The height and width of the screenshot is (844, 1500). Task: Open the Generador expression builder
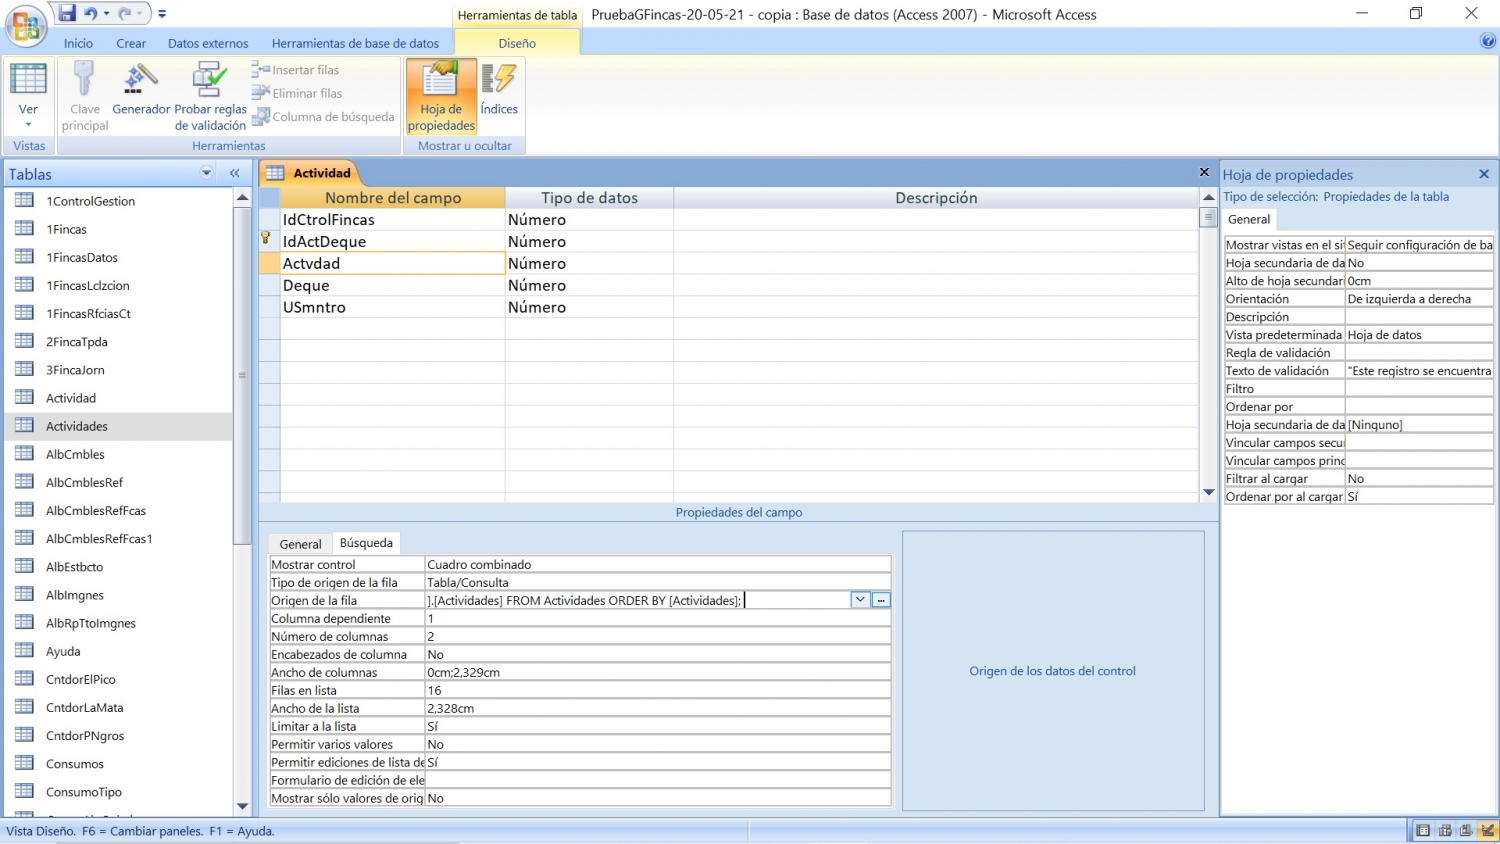pos(141,89)
